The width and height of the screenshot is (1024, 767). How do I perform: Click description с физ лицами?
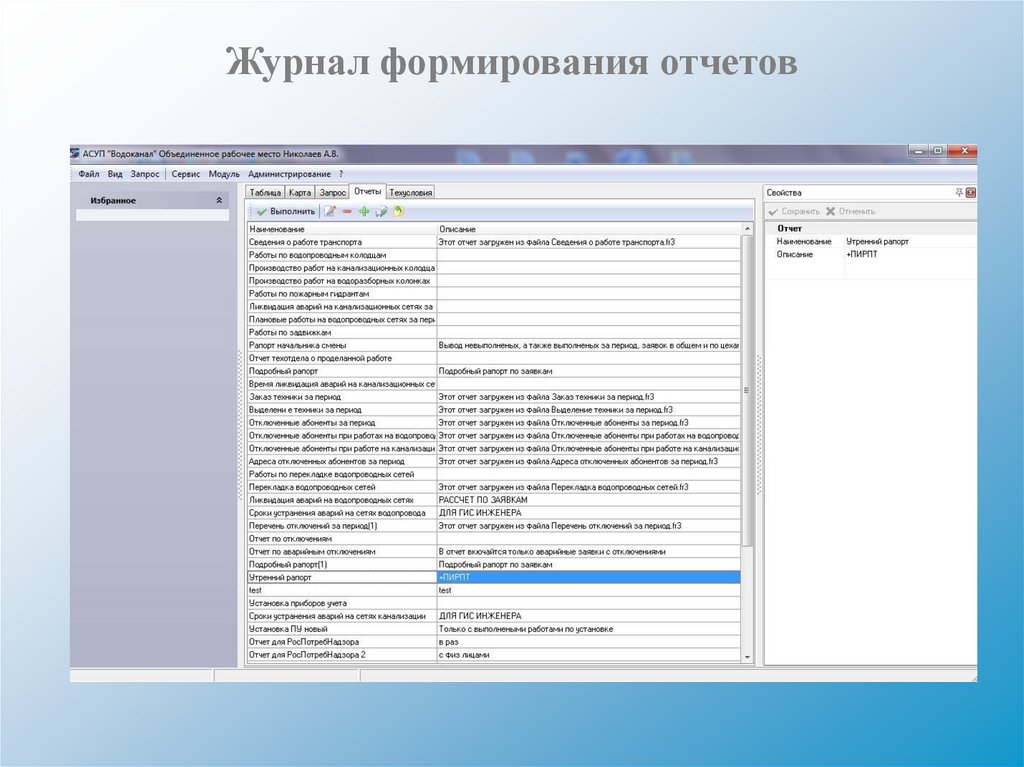click(x=588, y=655)
